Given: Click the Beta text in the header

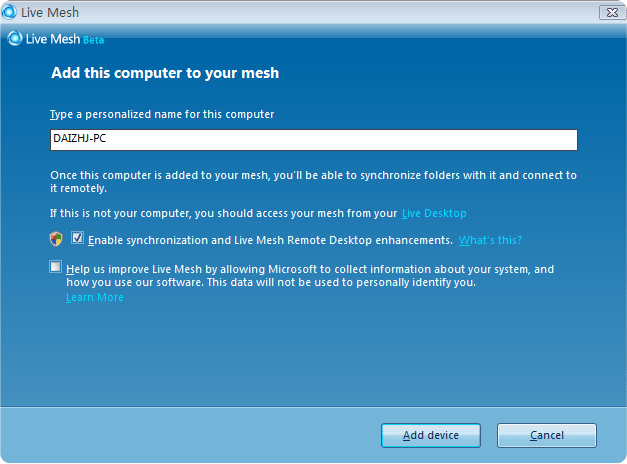Looking at the screenshot, I should (94, 40).
